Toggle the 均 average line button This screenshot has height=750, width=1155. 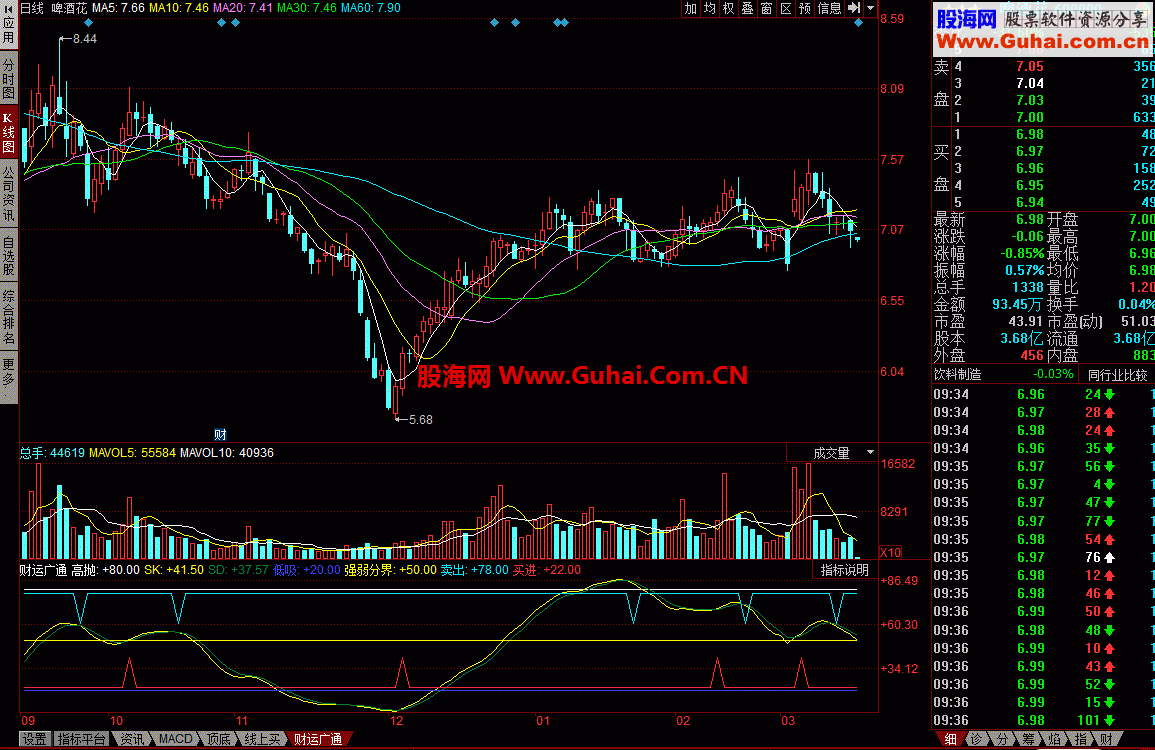[x=709, y=8]
